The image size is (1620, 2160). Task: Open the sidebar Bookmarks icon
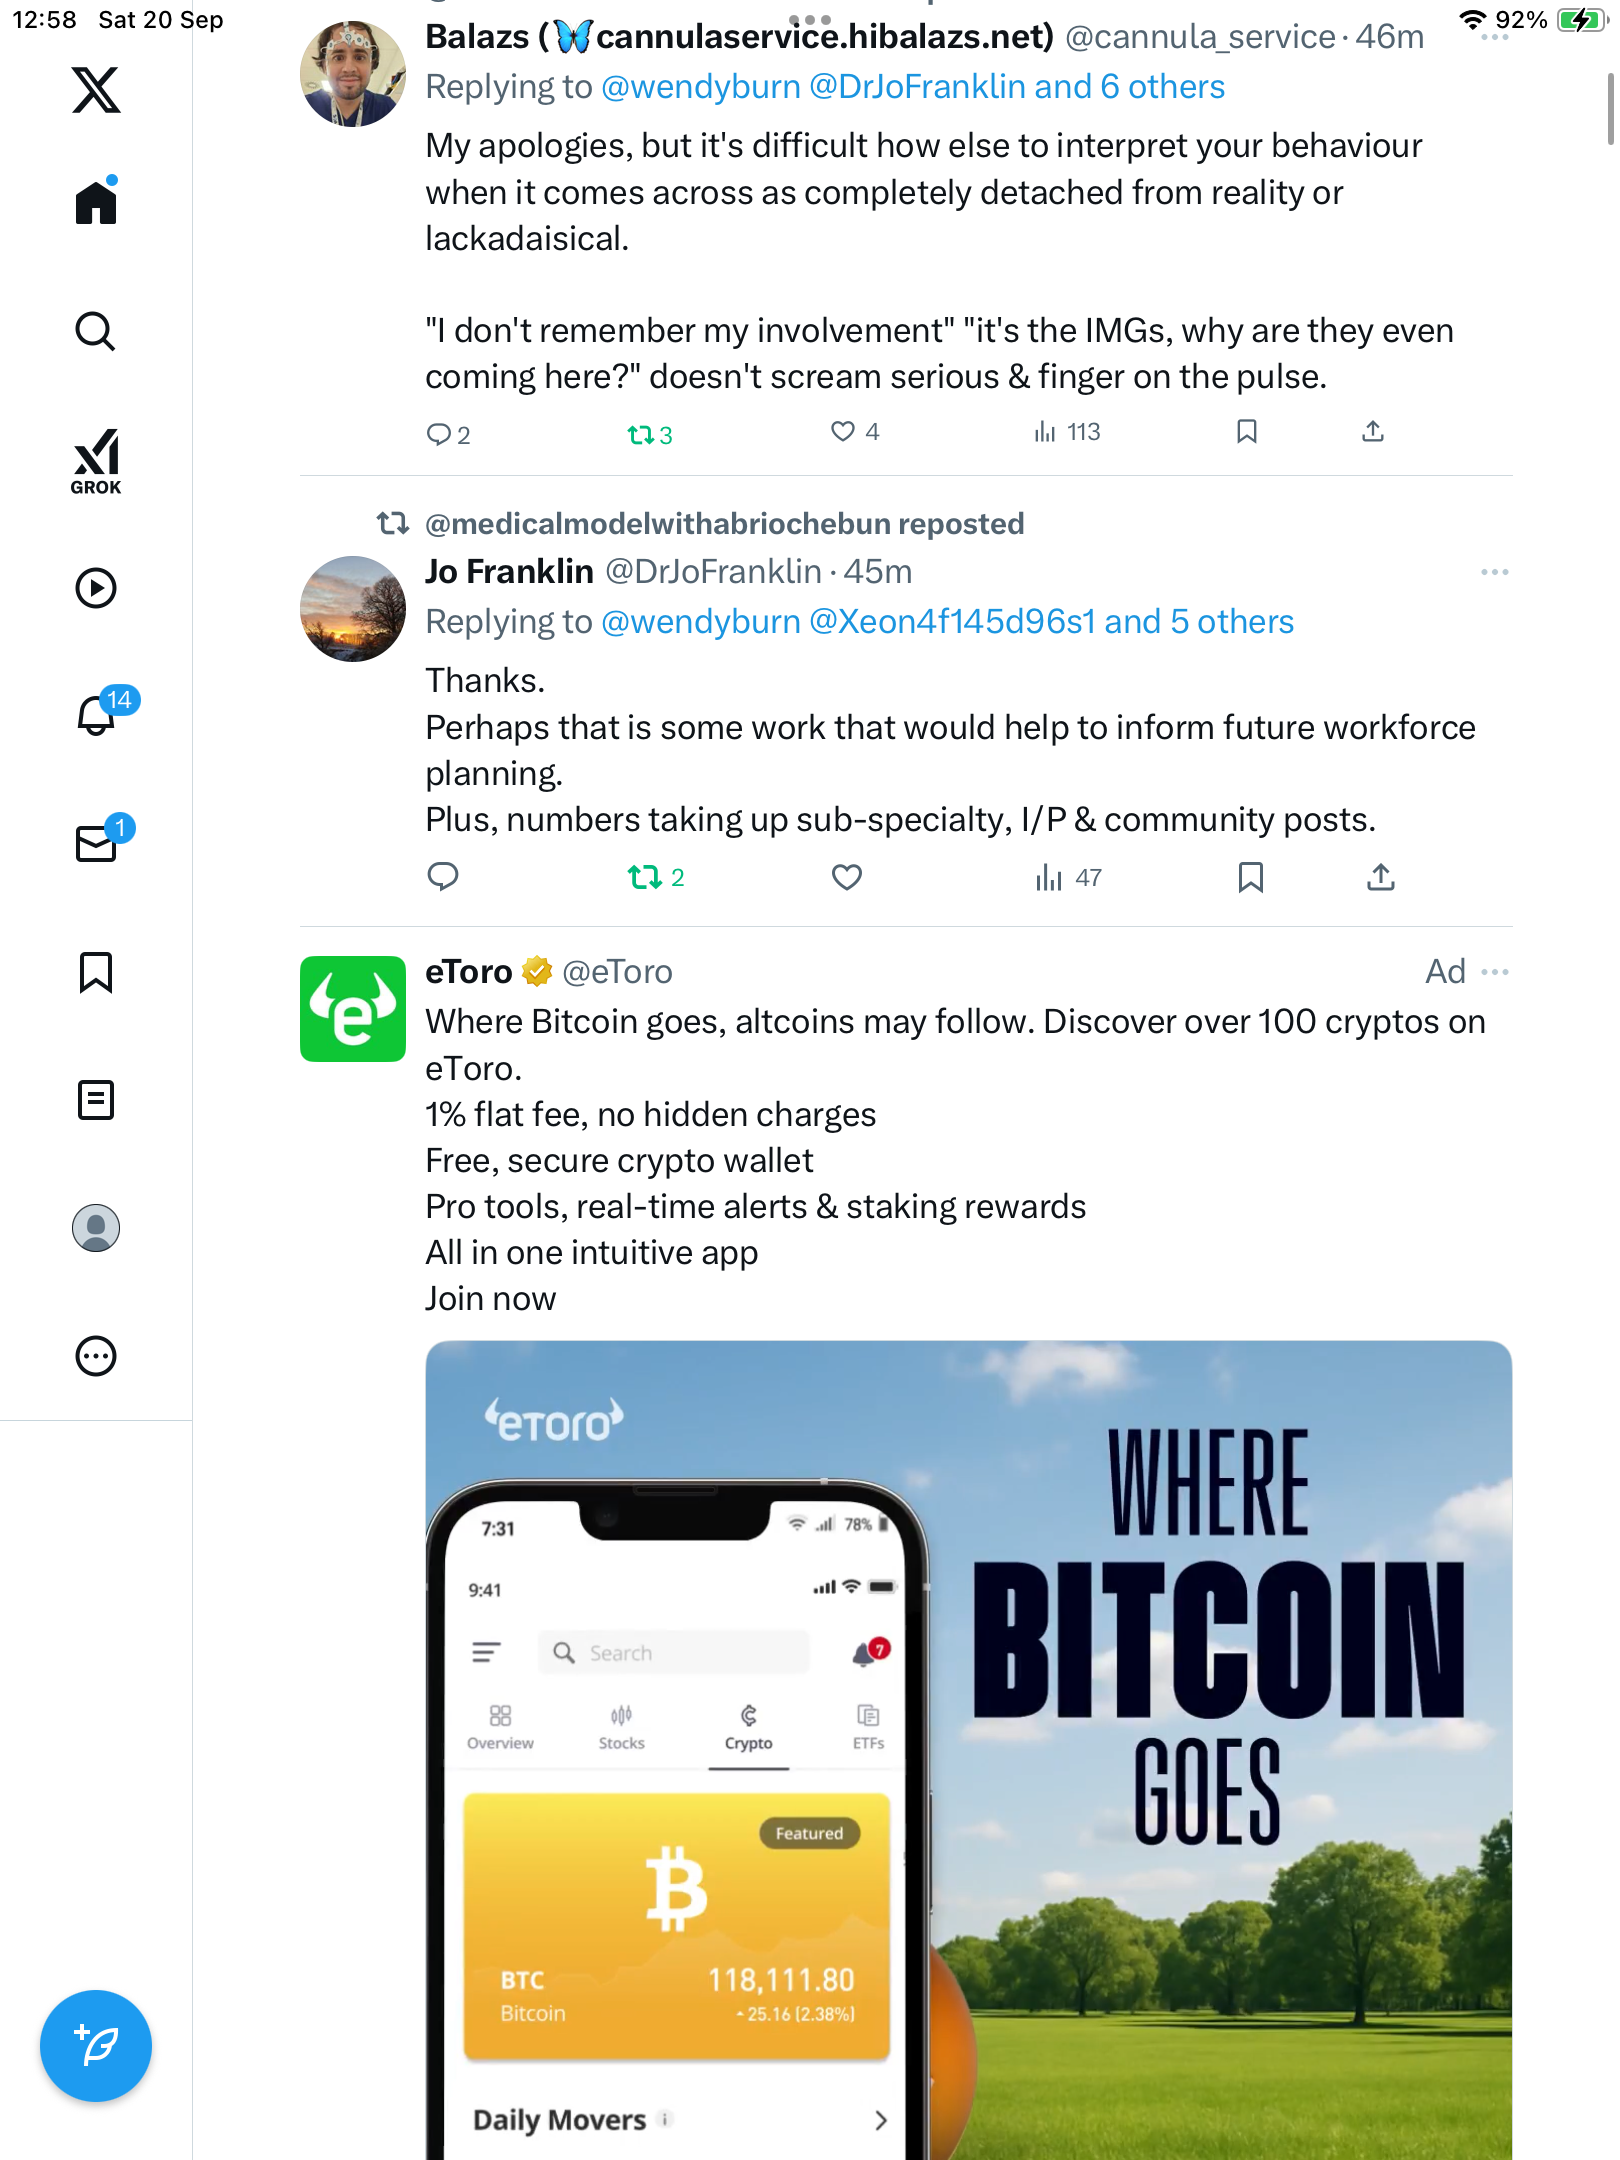click(96, 972)
